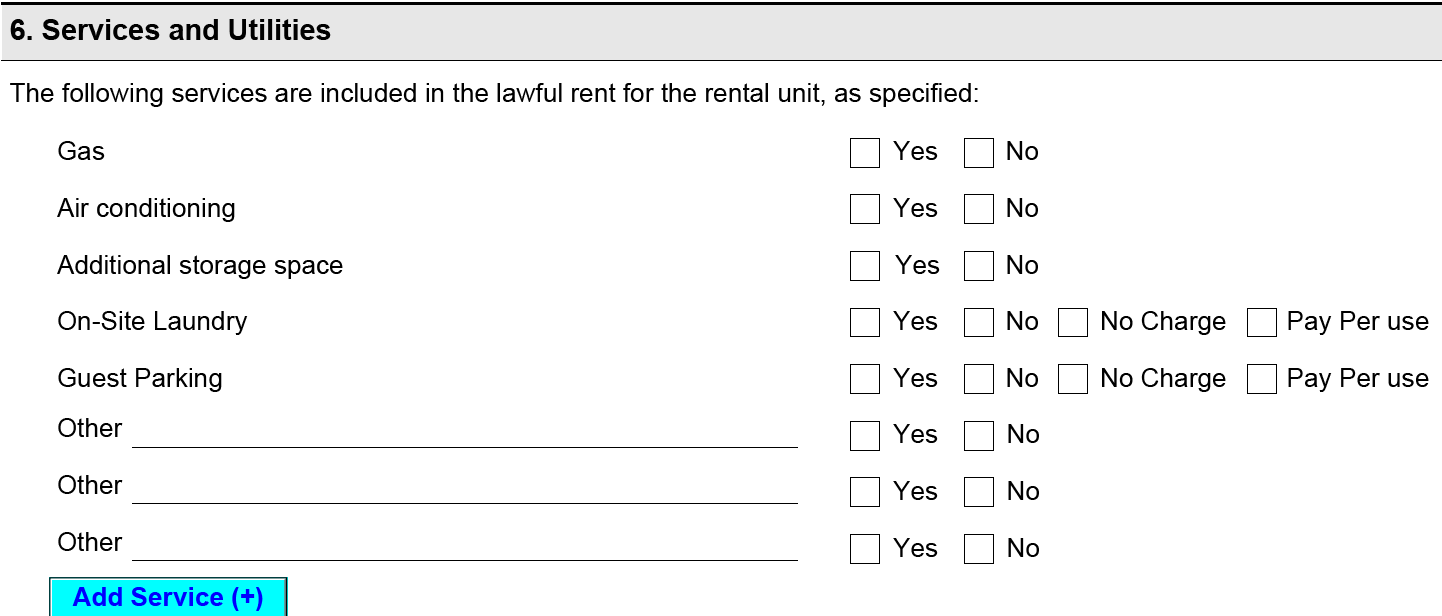Image resolution: width=1442 pixels, height=616 pixels.
Task: Check Pay Per use for On-Site Laundry
Action: pos(1261,323)
